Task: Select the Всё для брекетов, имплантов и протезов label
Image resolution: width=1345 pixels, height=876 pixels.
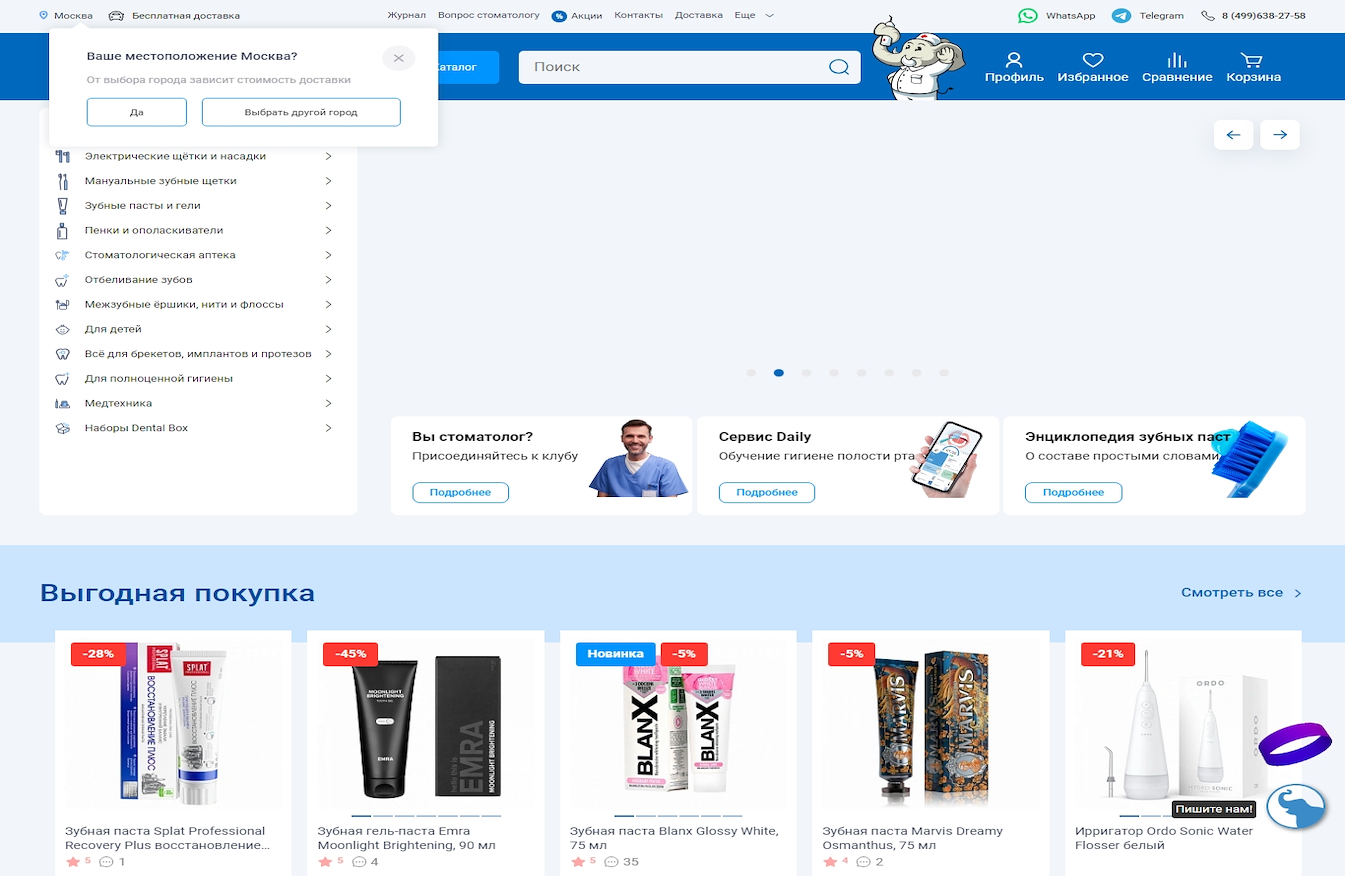Action: coord(198,354)
